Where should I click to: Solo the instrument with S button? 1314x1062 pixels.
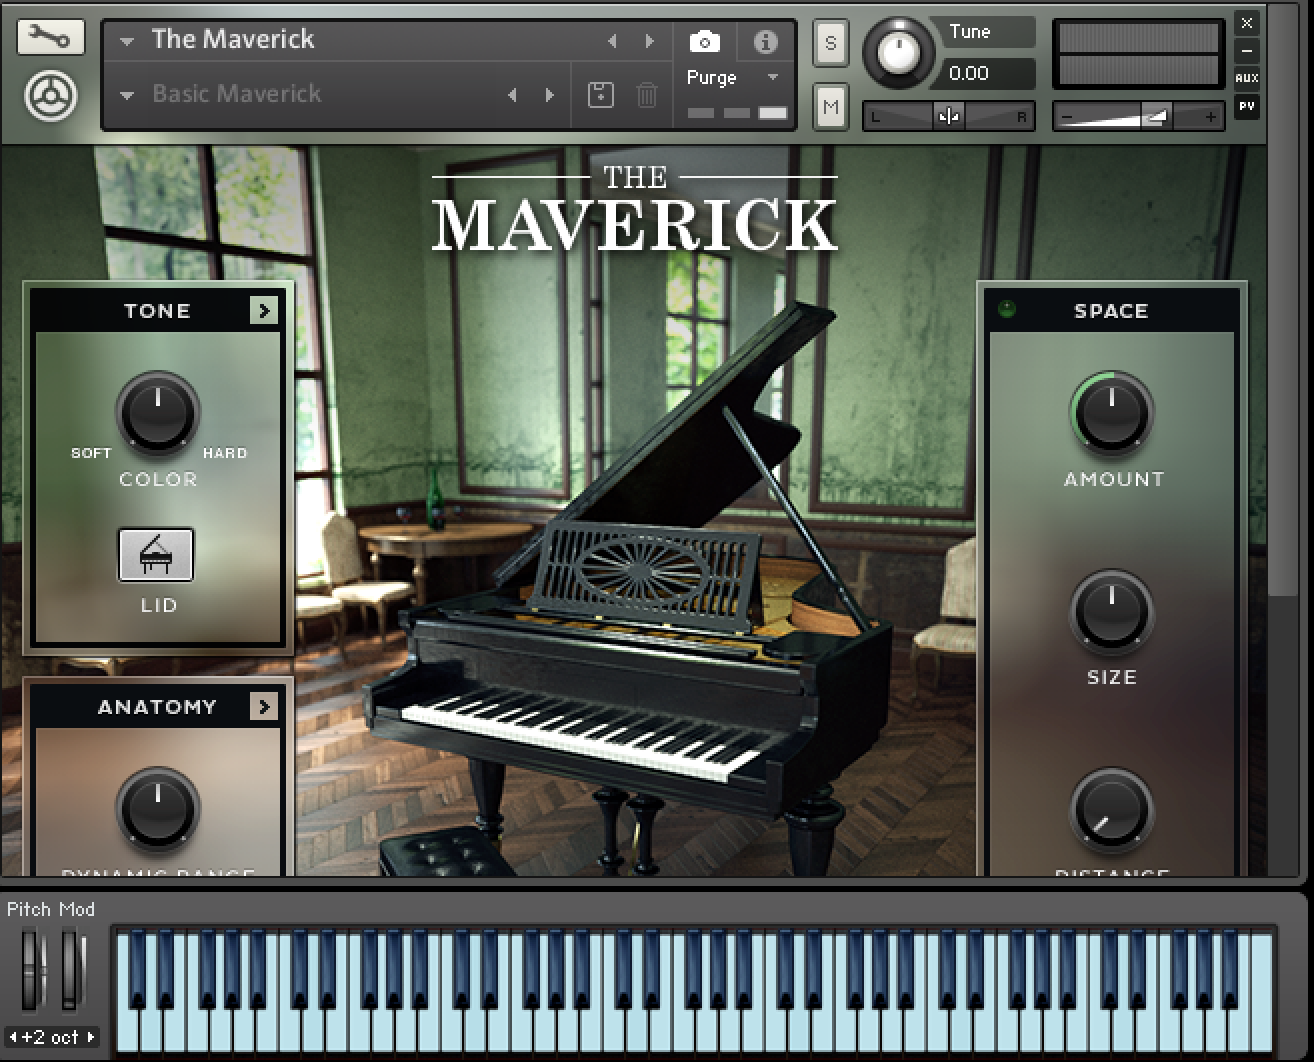[x=831, y=43]
